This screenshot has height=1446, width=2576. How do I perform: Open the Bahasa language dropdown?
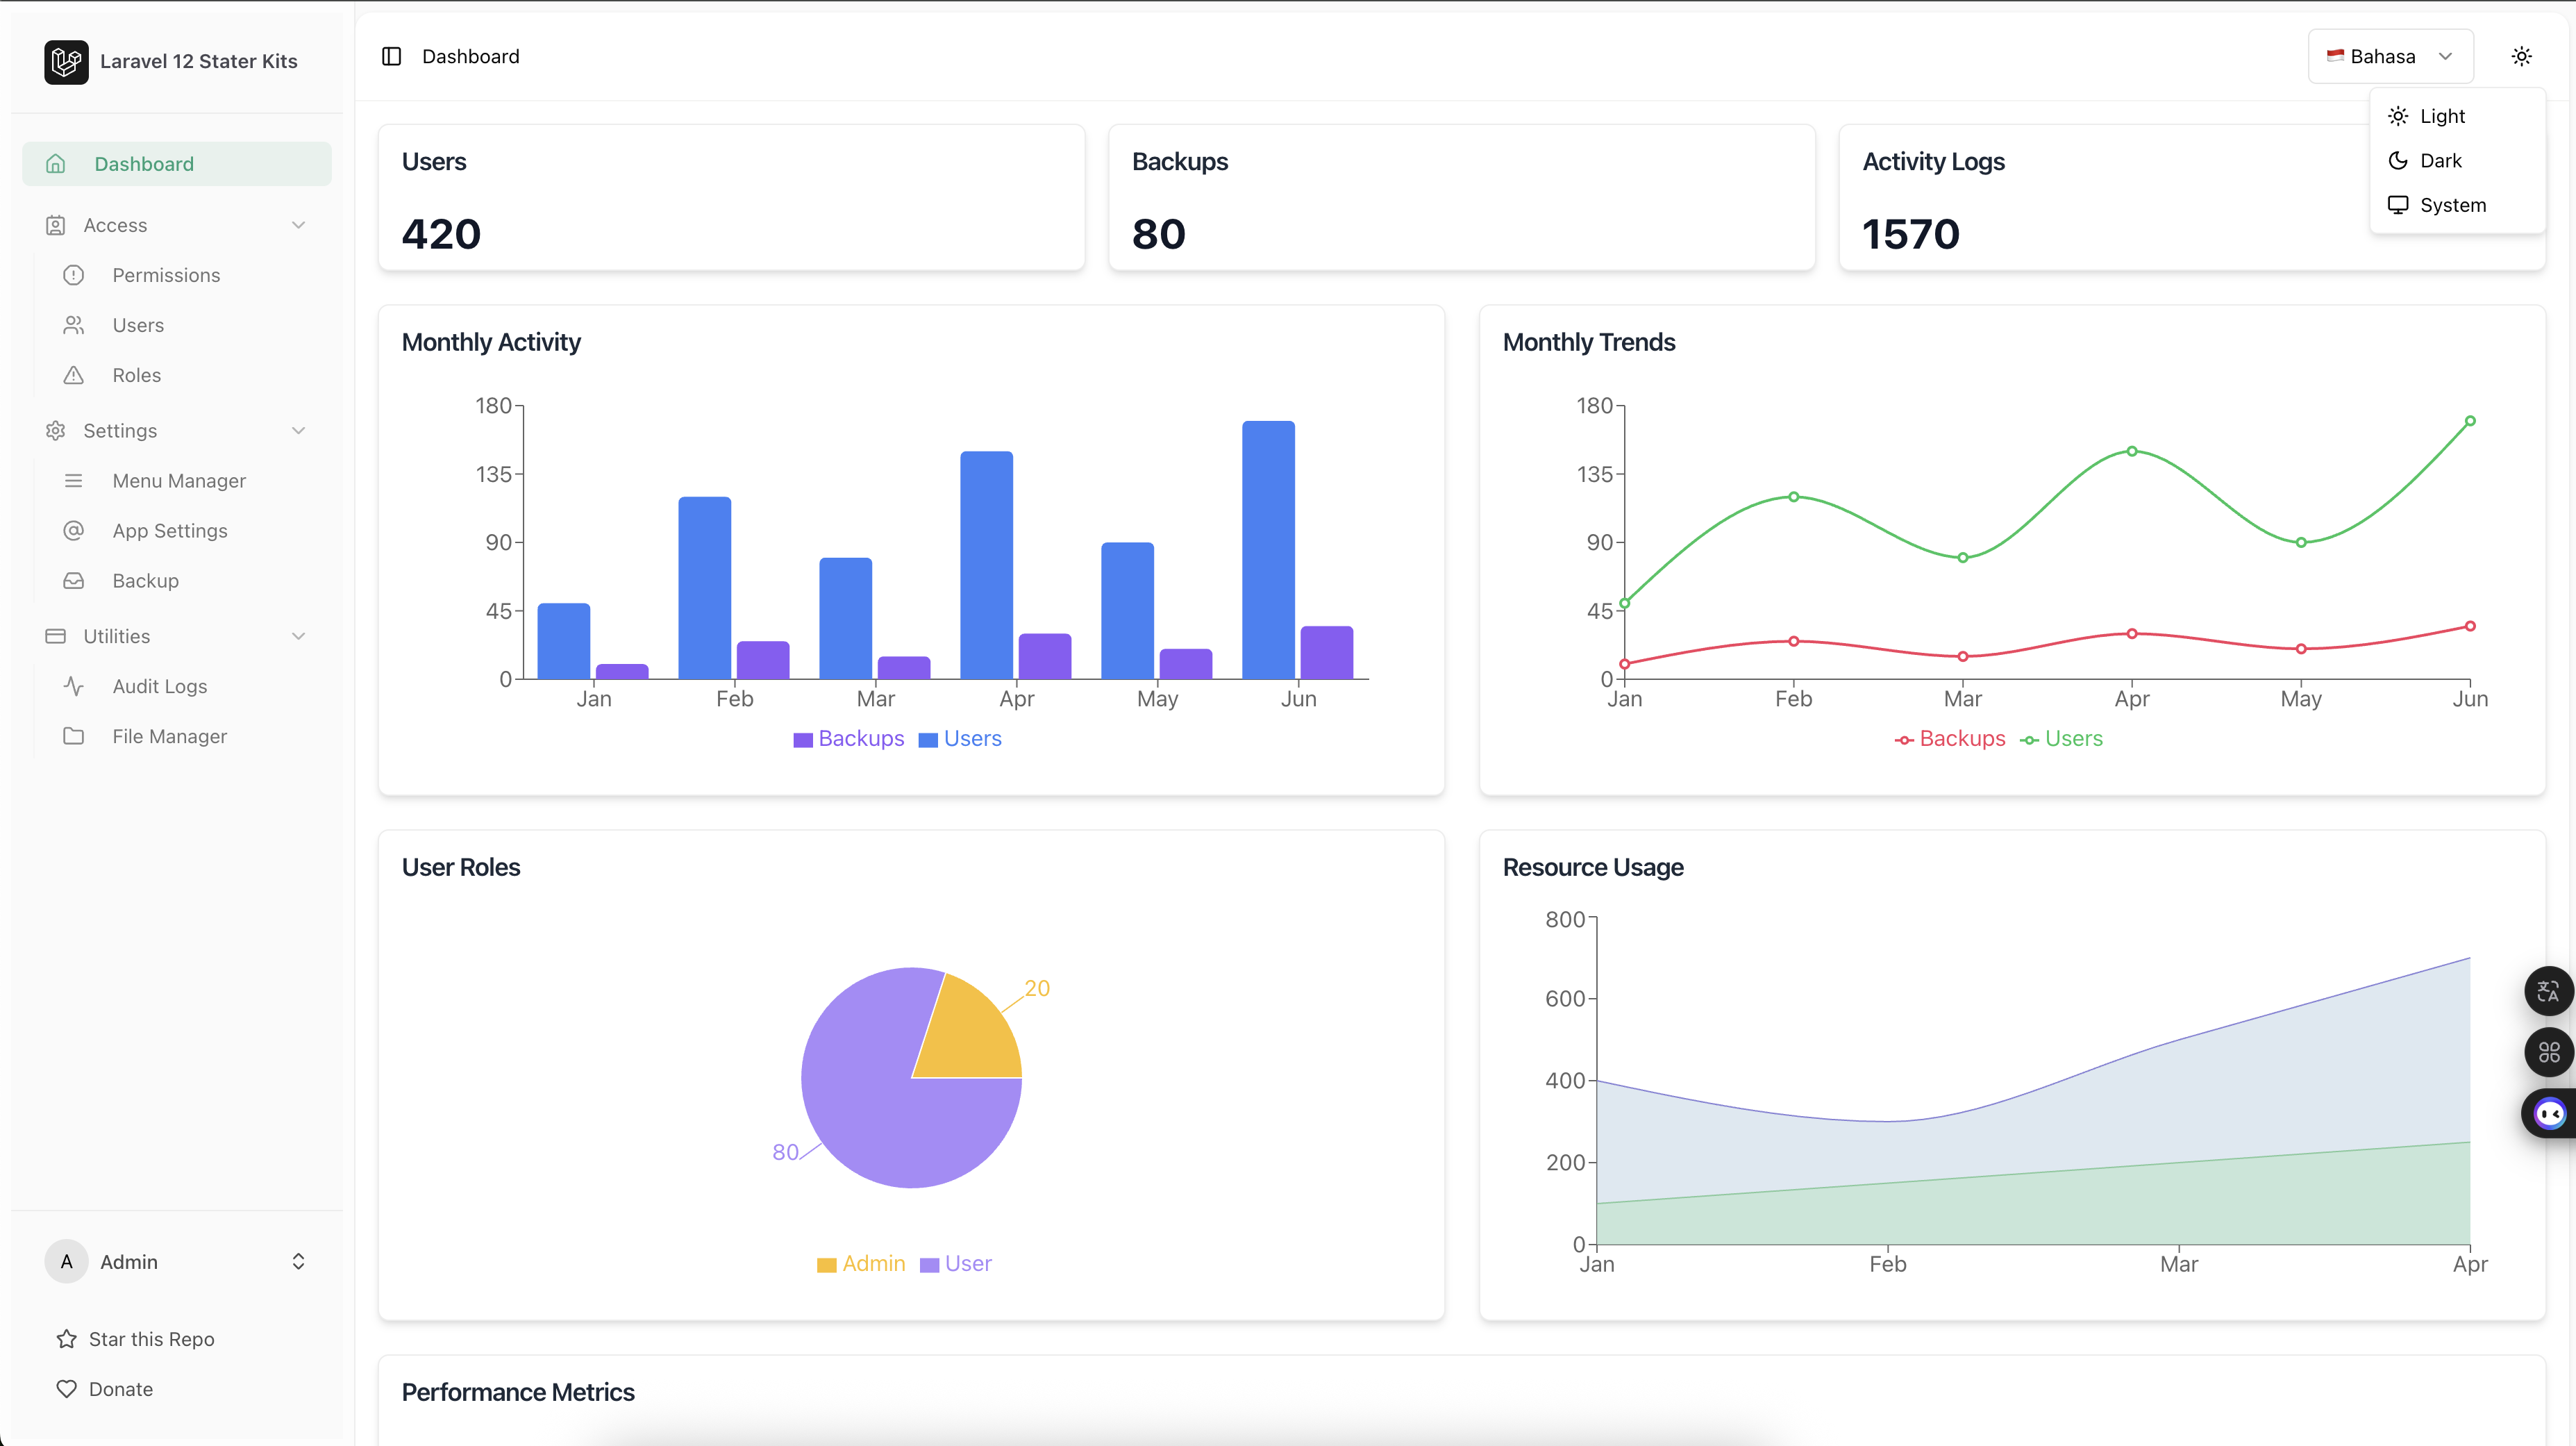point(2390,56)
